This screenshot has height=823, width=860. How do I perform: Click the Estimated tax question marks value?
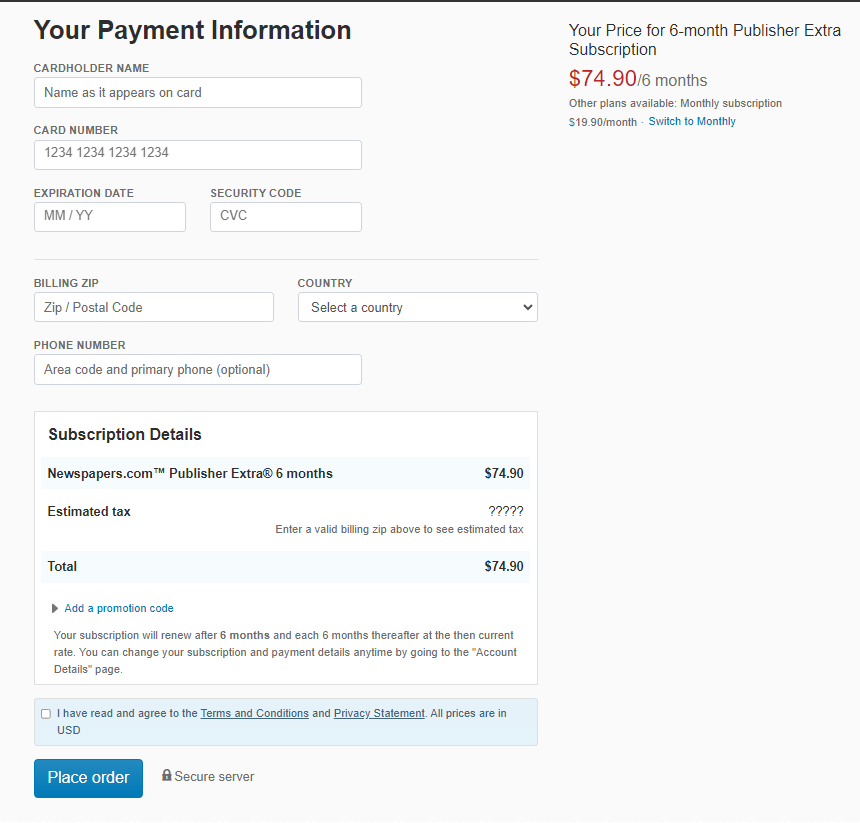click(x=506, y=512)
